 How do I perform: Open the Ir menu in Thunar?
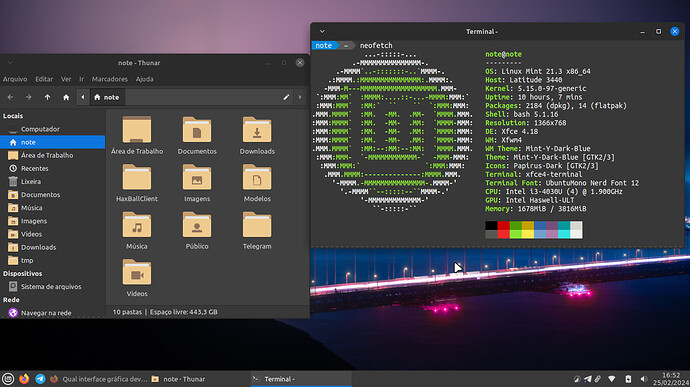81,79
